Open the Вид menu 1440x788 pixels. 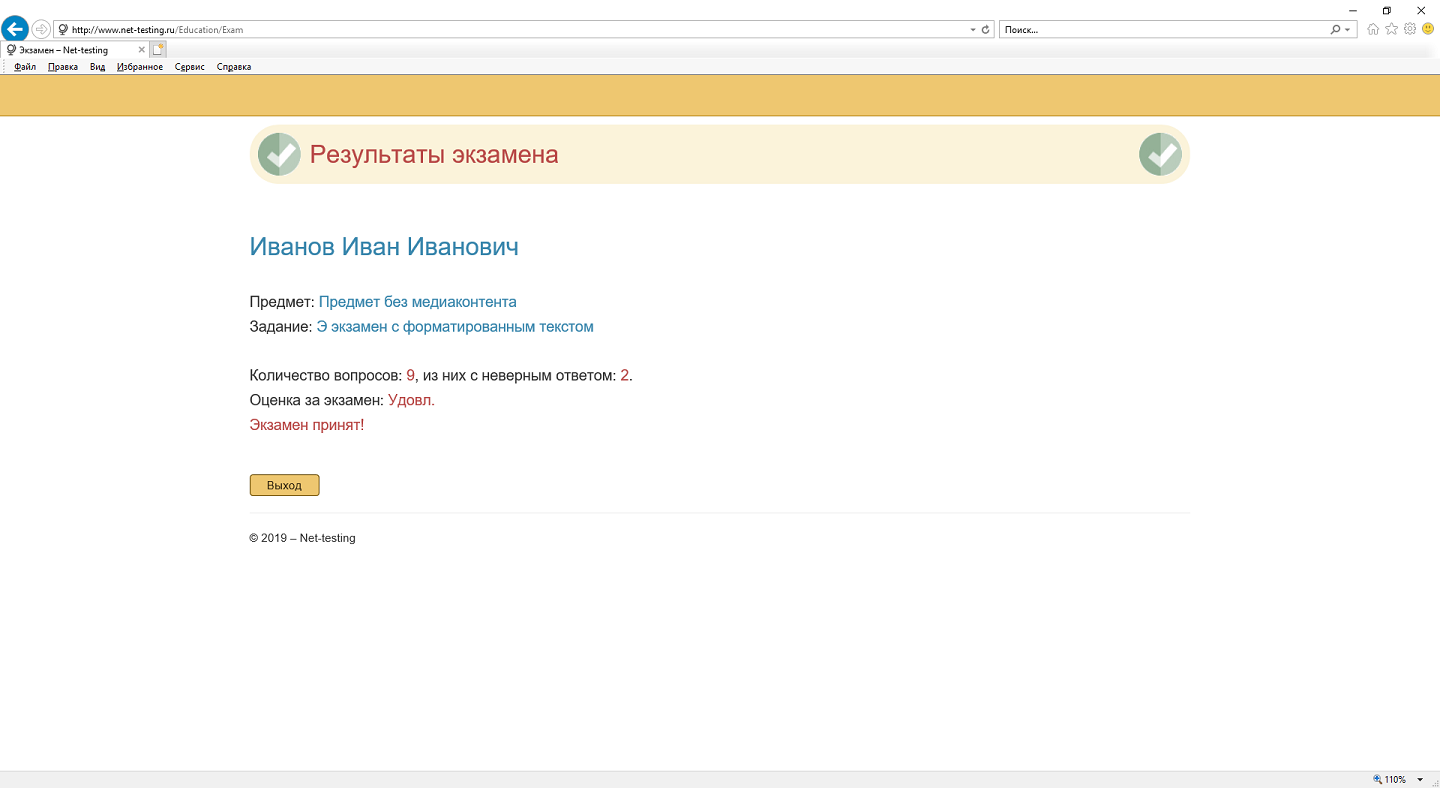[x=97, y=67]
